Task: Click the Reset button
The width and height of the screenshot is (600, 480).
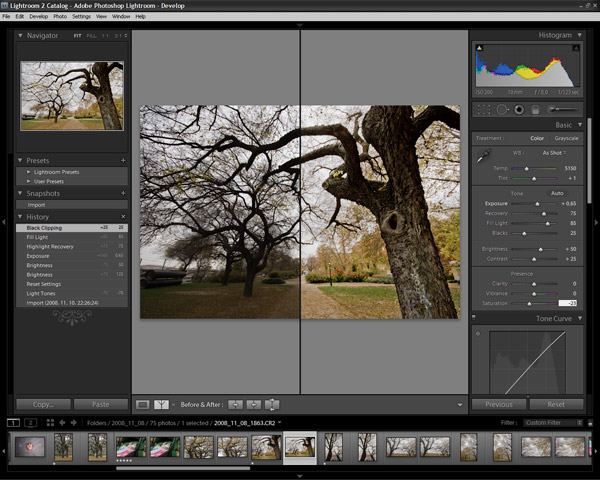Action: [x=556, y=404]
